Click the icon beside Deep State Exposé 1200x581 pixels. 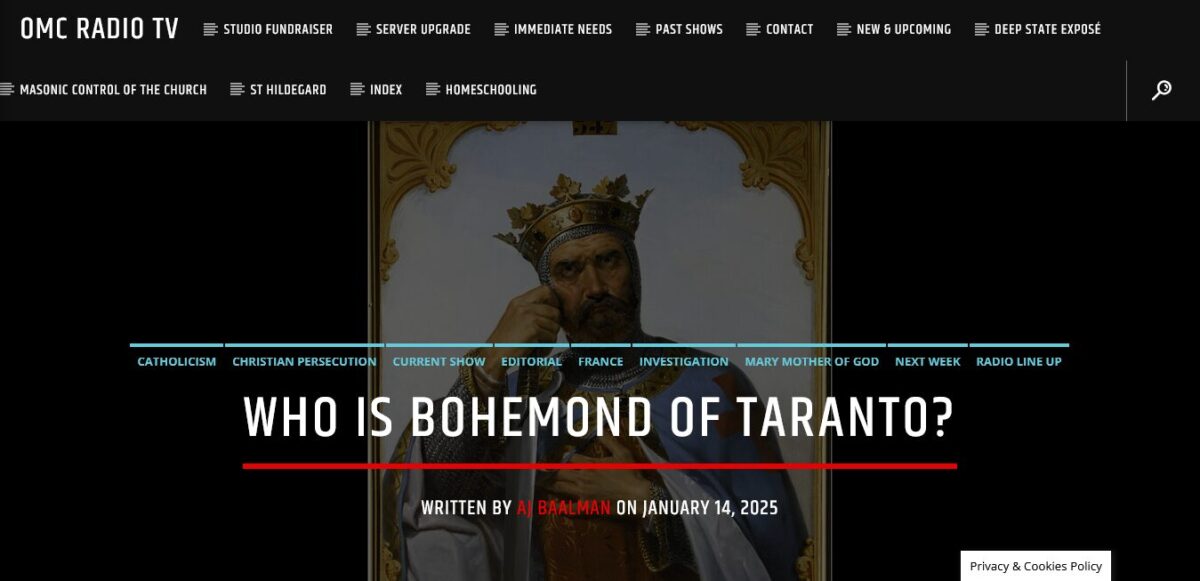pyautogui.click(x=981, y=30)
